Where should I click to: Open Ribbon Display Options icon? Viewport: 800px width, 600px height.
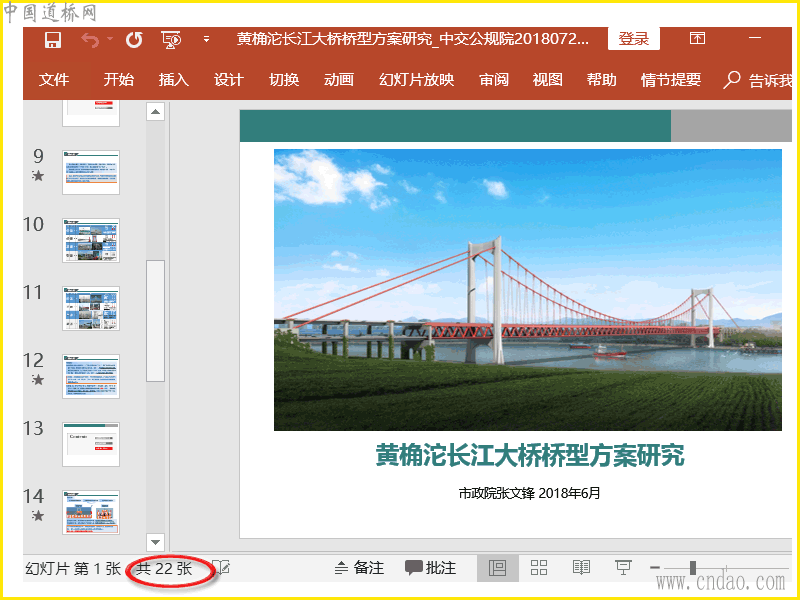point(697,38)
